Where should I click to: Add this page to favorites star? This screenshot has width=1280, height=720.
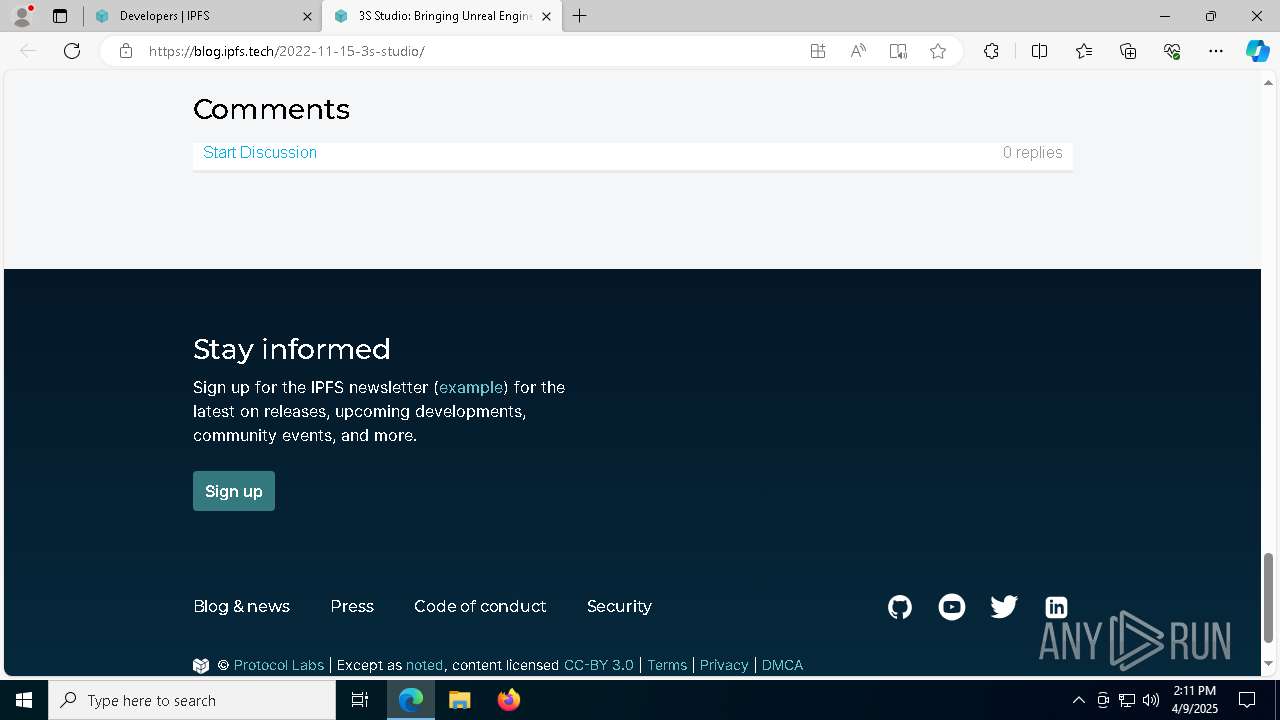click(938, 51)
